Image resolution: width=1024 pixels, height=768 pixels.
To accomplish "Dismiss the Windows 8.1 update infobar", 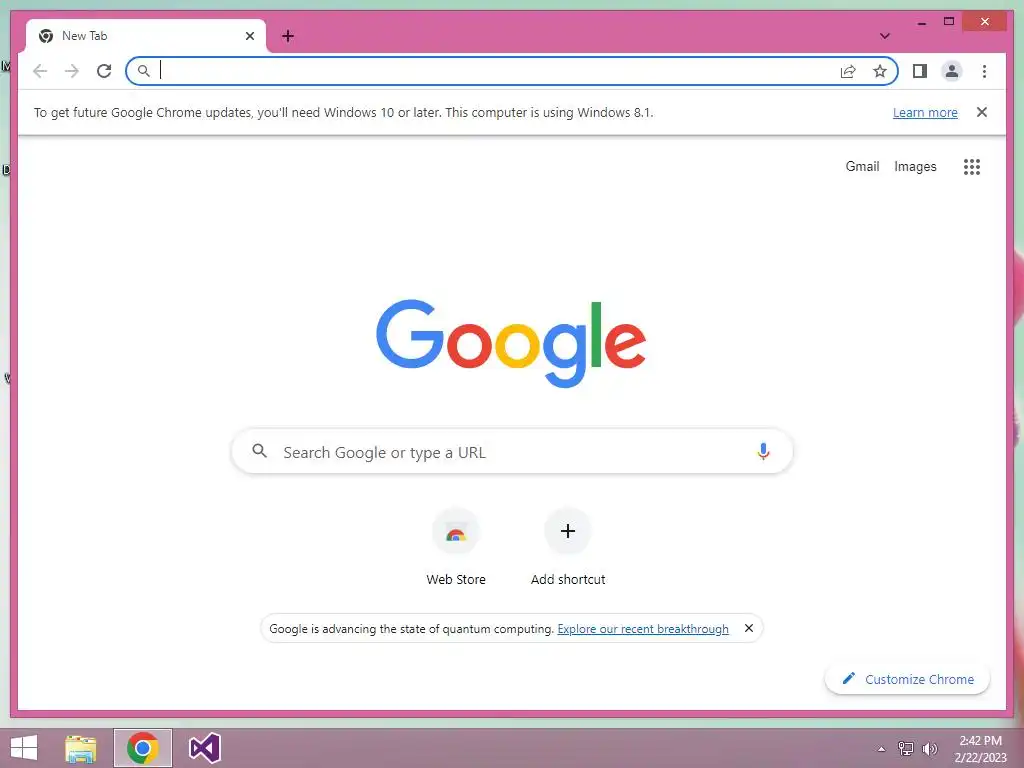I will coord(982,112).
